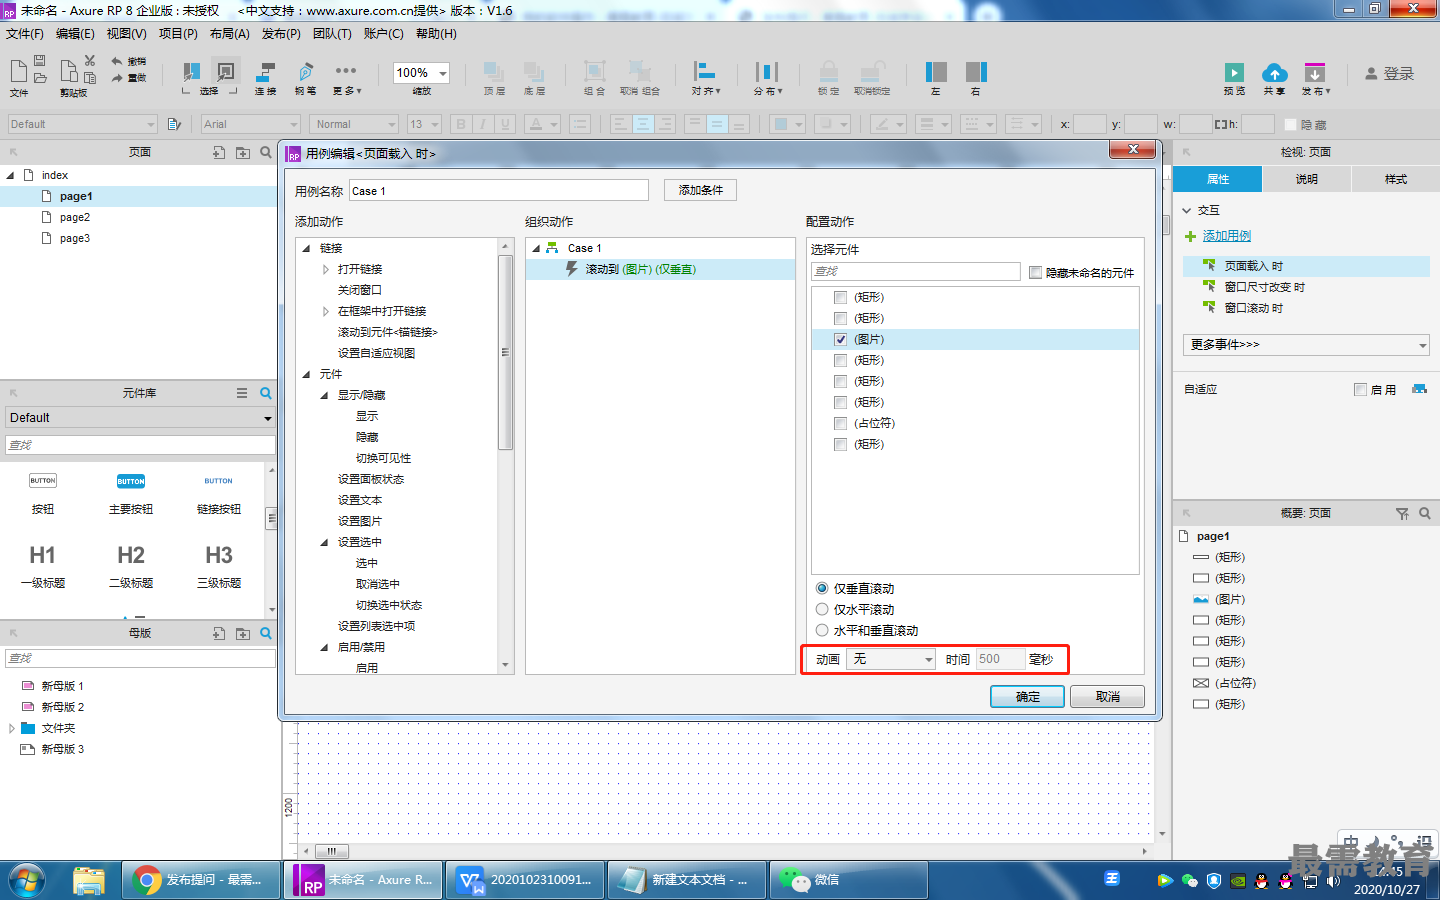Open the Publish (发布) menu
The width and height of the screenshot is (1440, 900).
(281, 34)
